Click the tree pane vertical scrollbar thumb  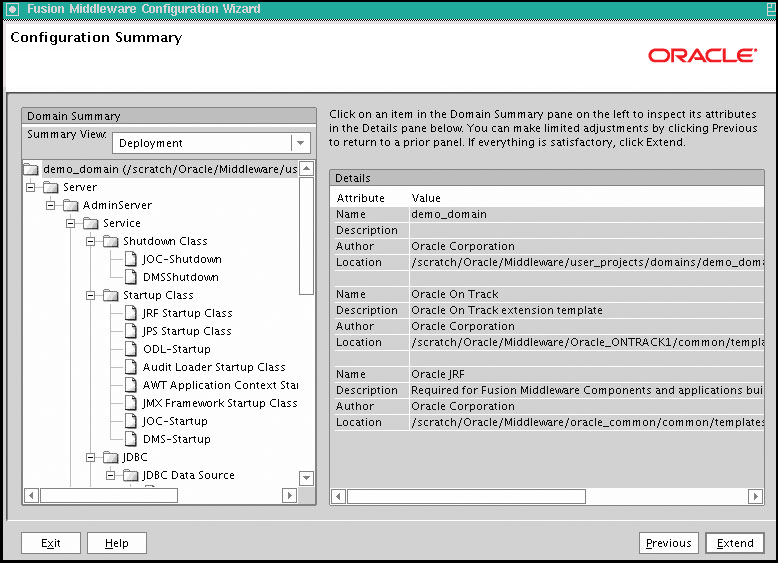point(307,236)
